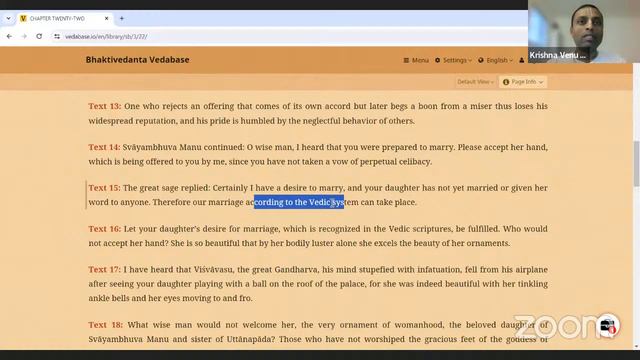The image size is (640, 360).
Task: Open a new browser tab
Action: [122, 18]
